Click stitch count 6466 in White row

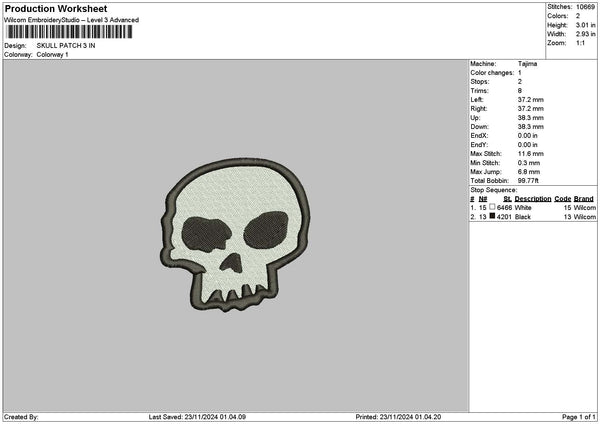click(x=504, y=208)
